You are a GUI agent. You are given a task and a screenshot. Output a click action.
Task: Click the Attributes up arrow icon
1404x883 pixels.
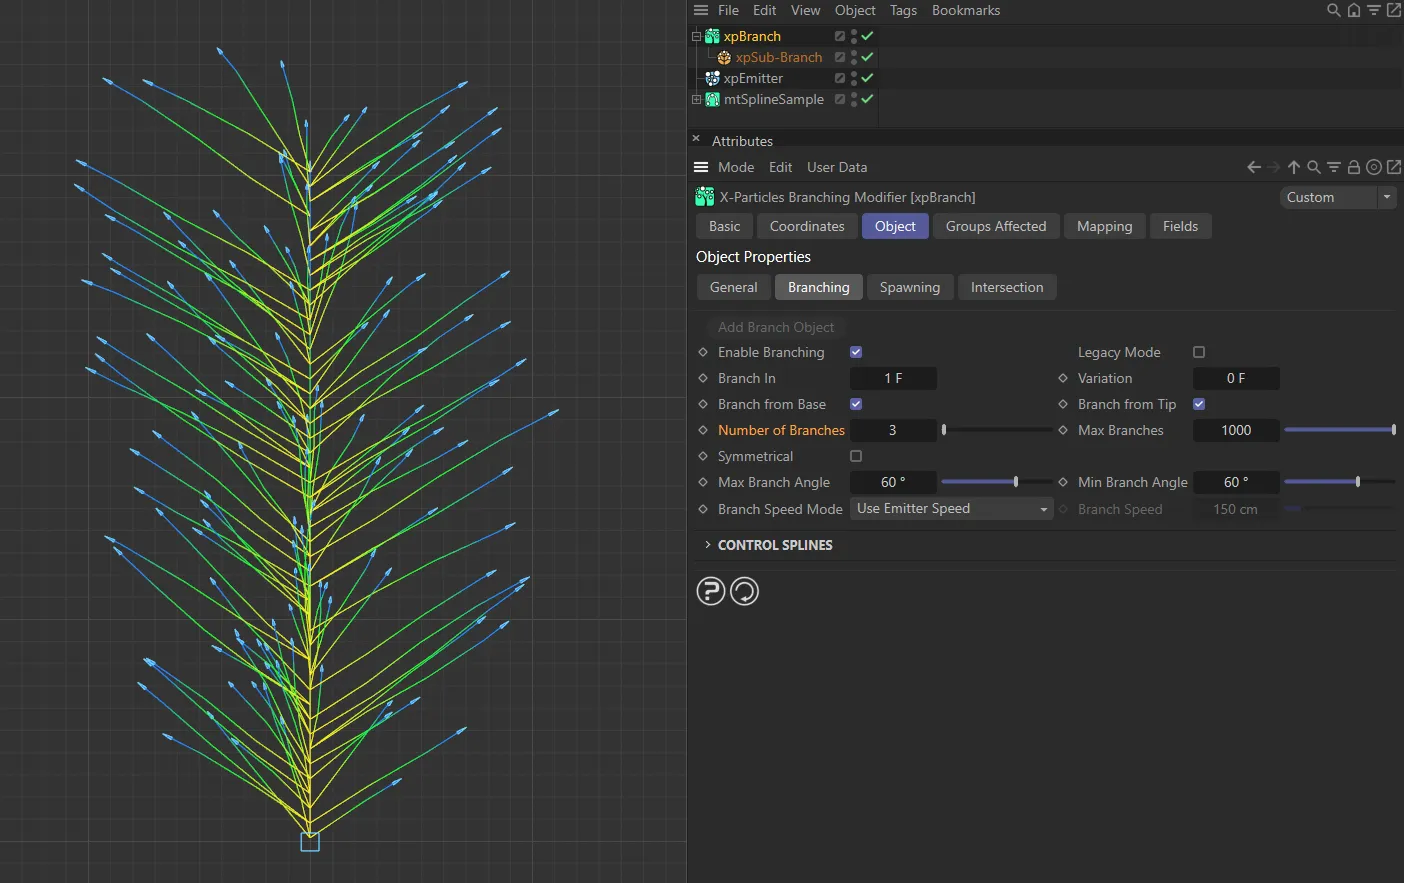coord(1294,167)
